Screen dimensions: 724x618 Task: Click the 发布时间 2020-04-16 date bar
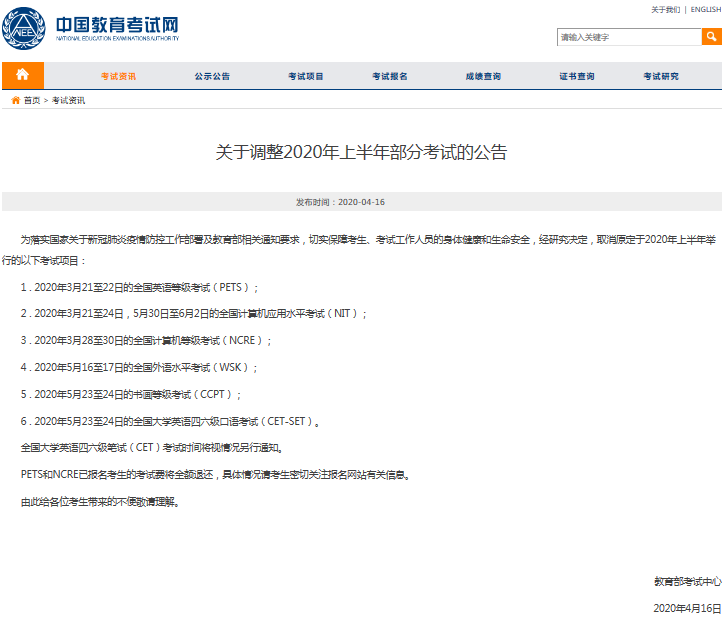tap(340, 201)
